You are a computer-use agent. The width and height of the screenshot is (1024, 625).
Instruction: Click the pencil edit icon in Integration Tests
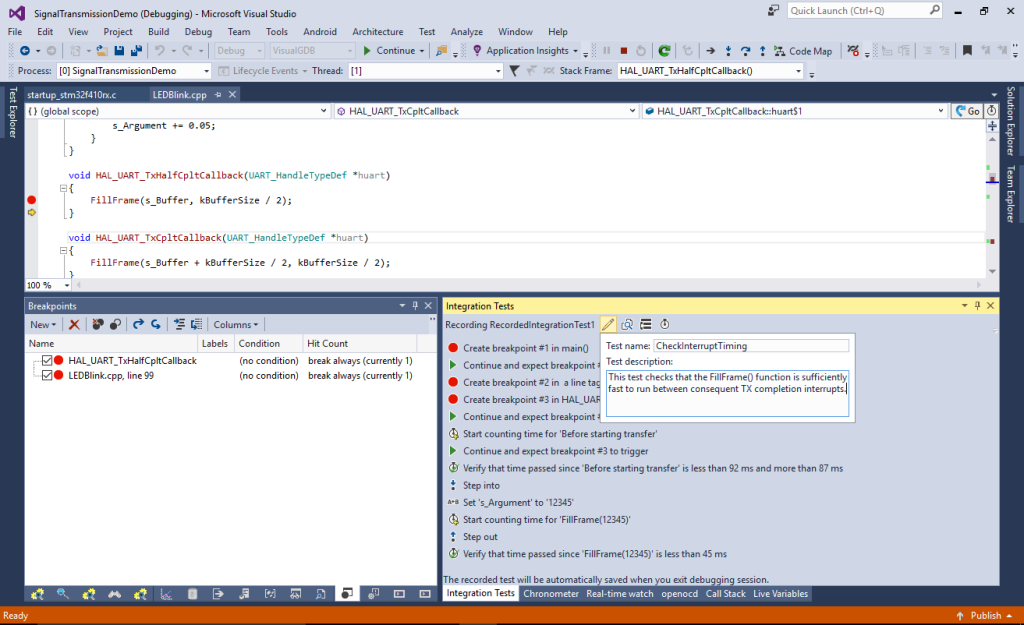[608, 324]
